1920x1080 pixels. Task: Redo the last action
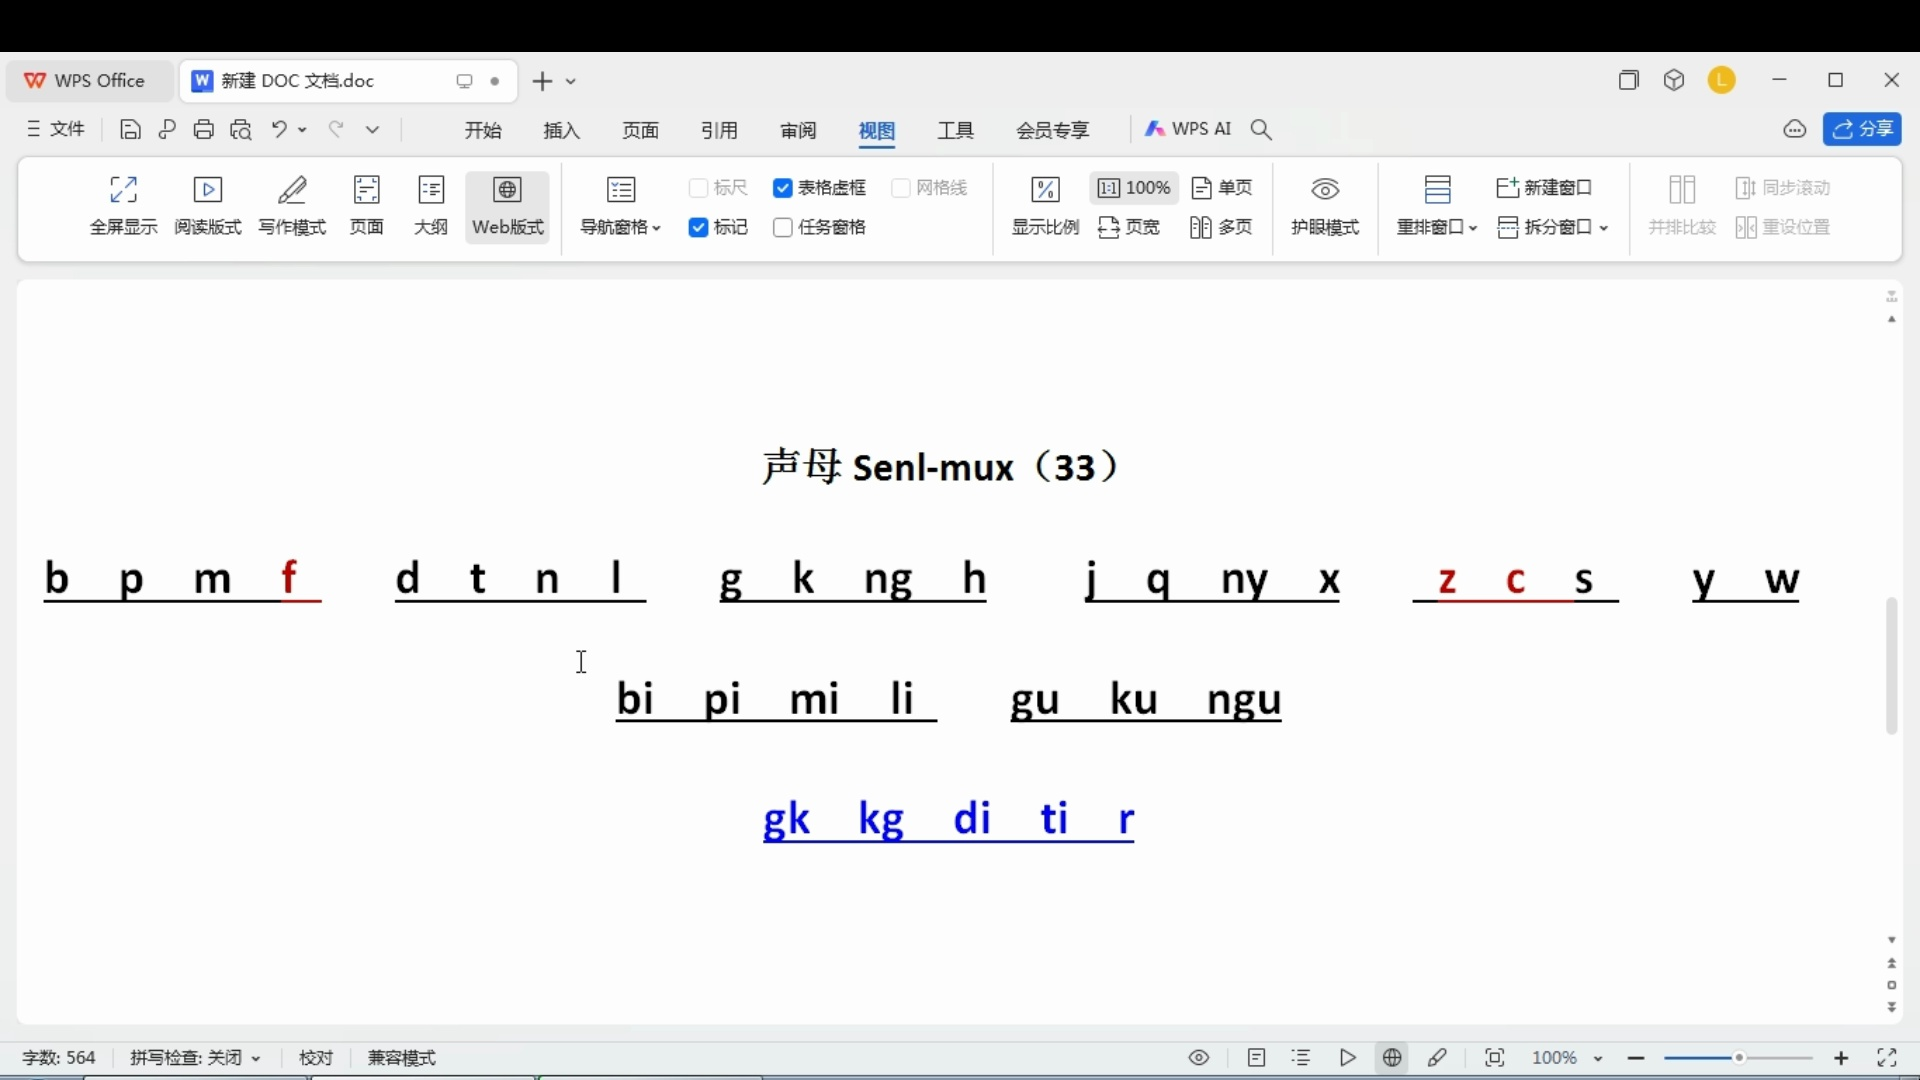point(337,130)
